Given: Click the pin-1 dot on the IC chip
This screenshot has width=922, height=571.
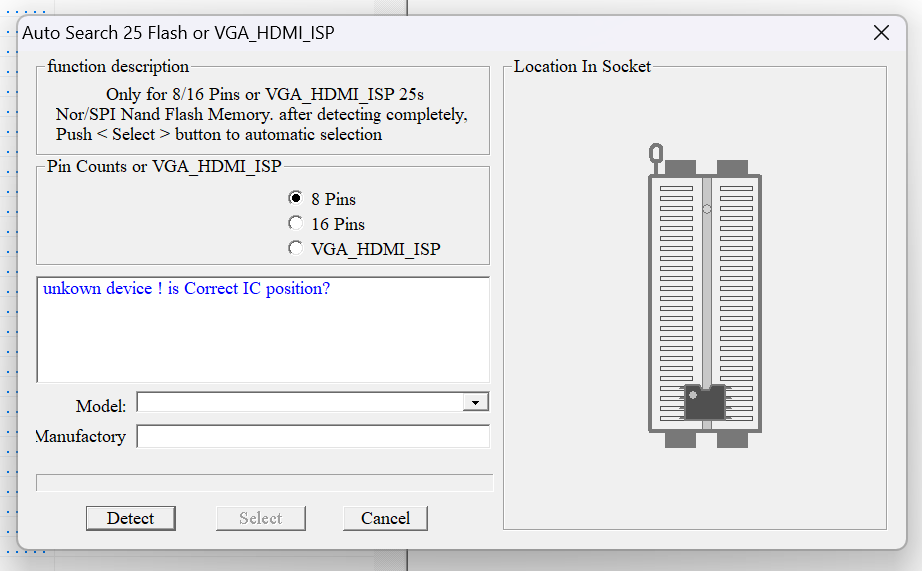Looking at the screenshot, I should click(x=693, y=395).
